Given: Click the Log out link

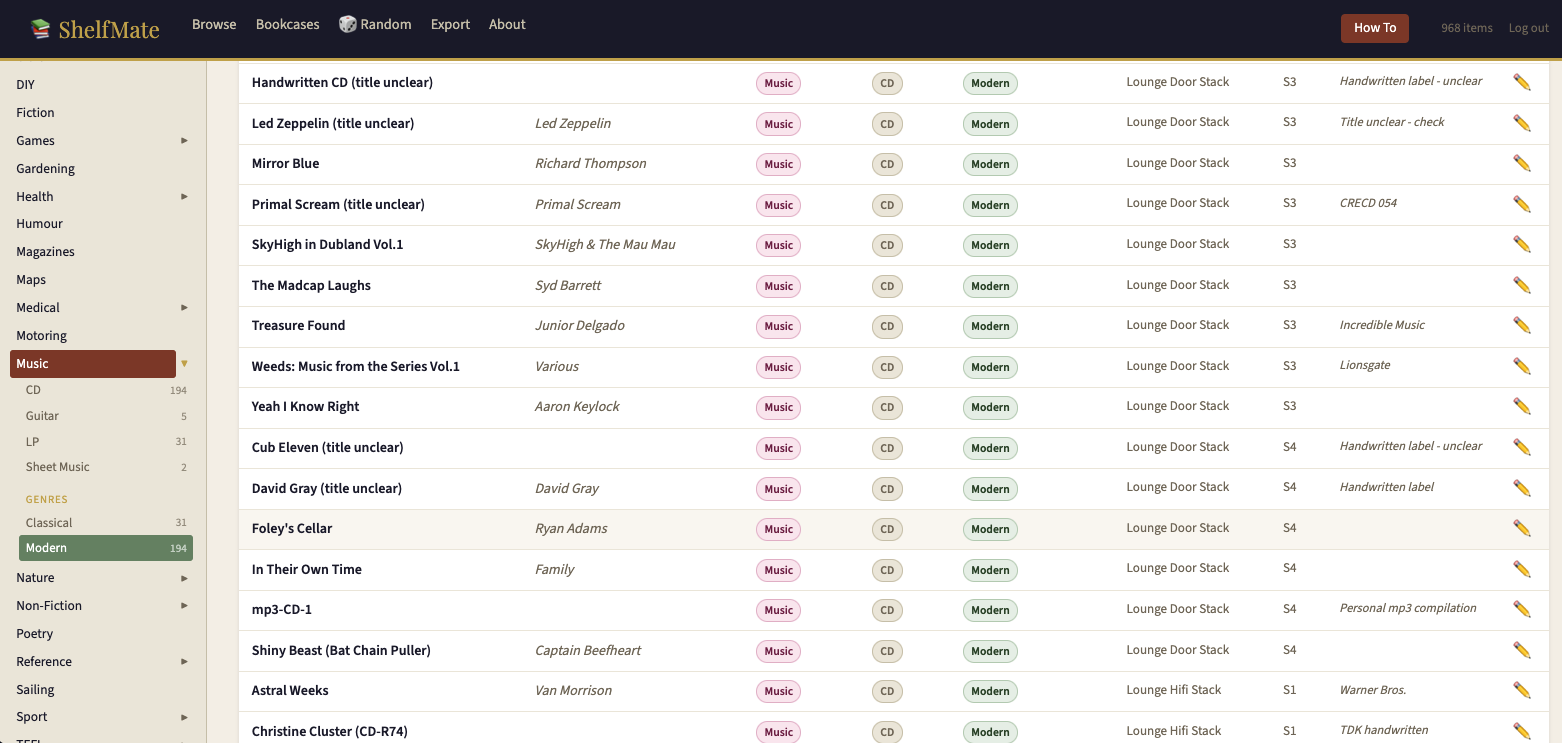Looking at the screenshot, I should [1529, 28].
